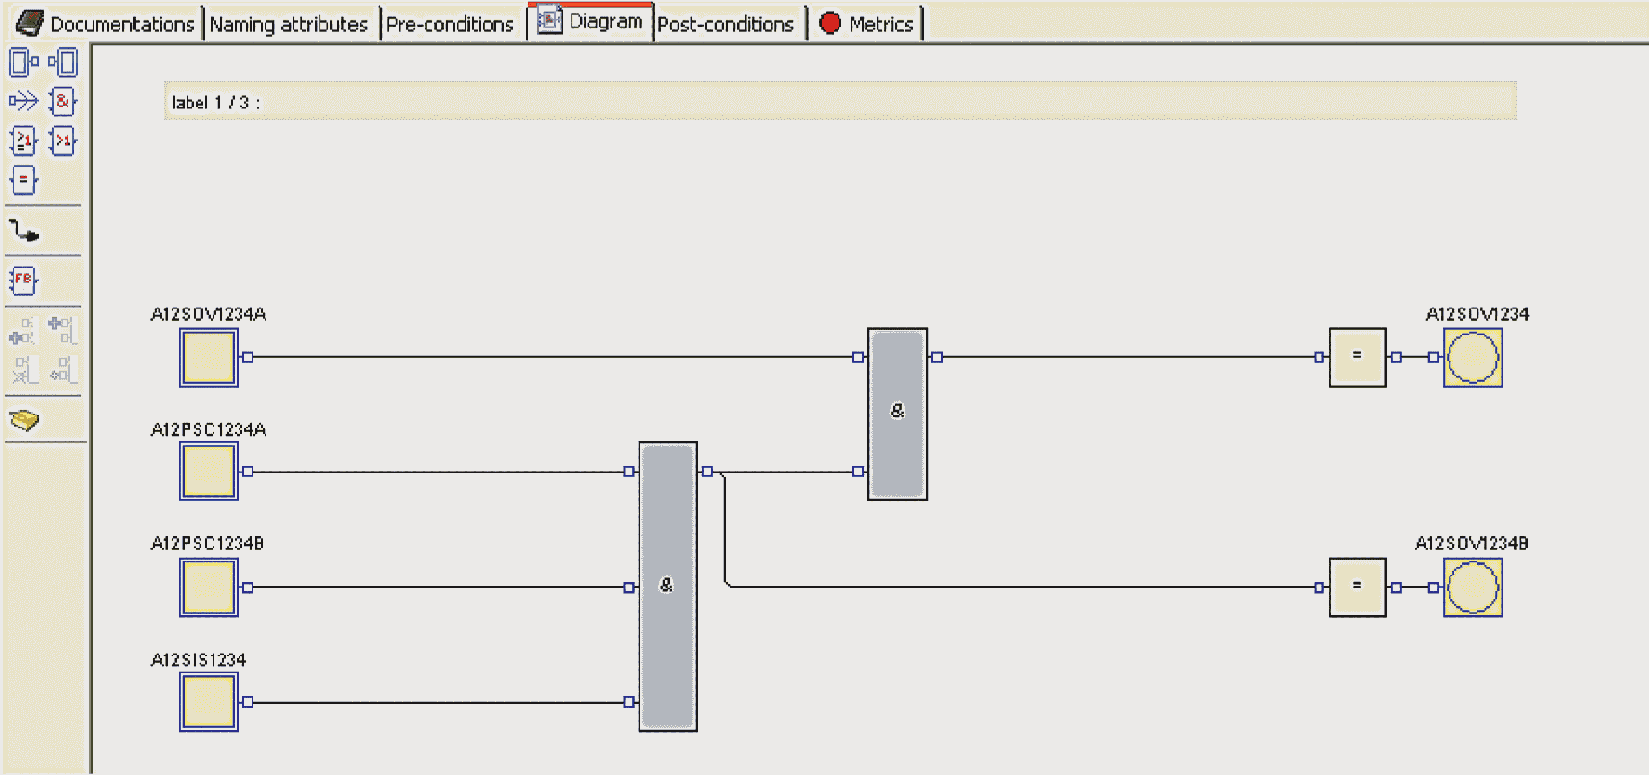Select the large AND gate with three inputs

click(x=667, y=587)
